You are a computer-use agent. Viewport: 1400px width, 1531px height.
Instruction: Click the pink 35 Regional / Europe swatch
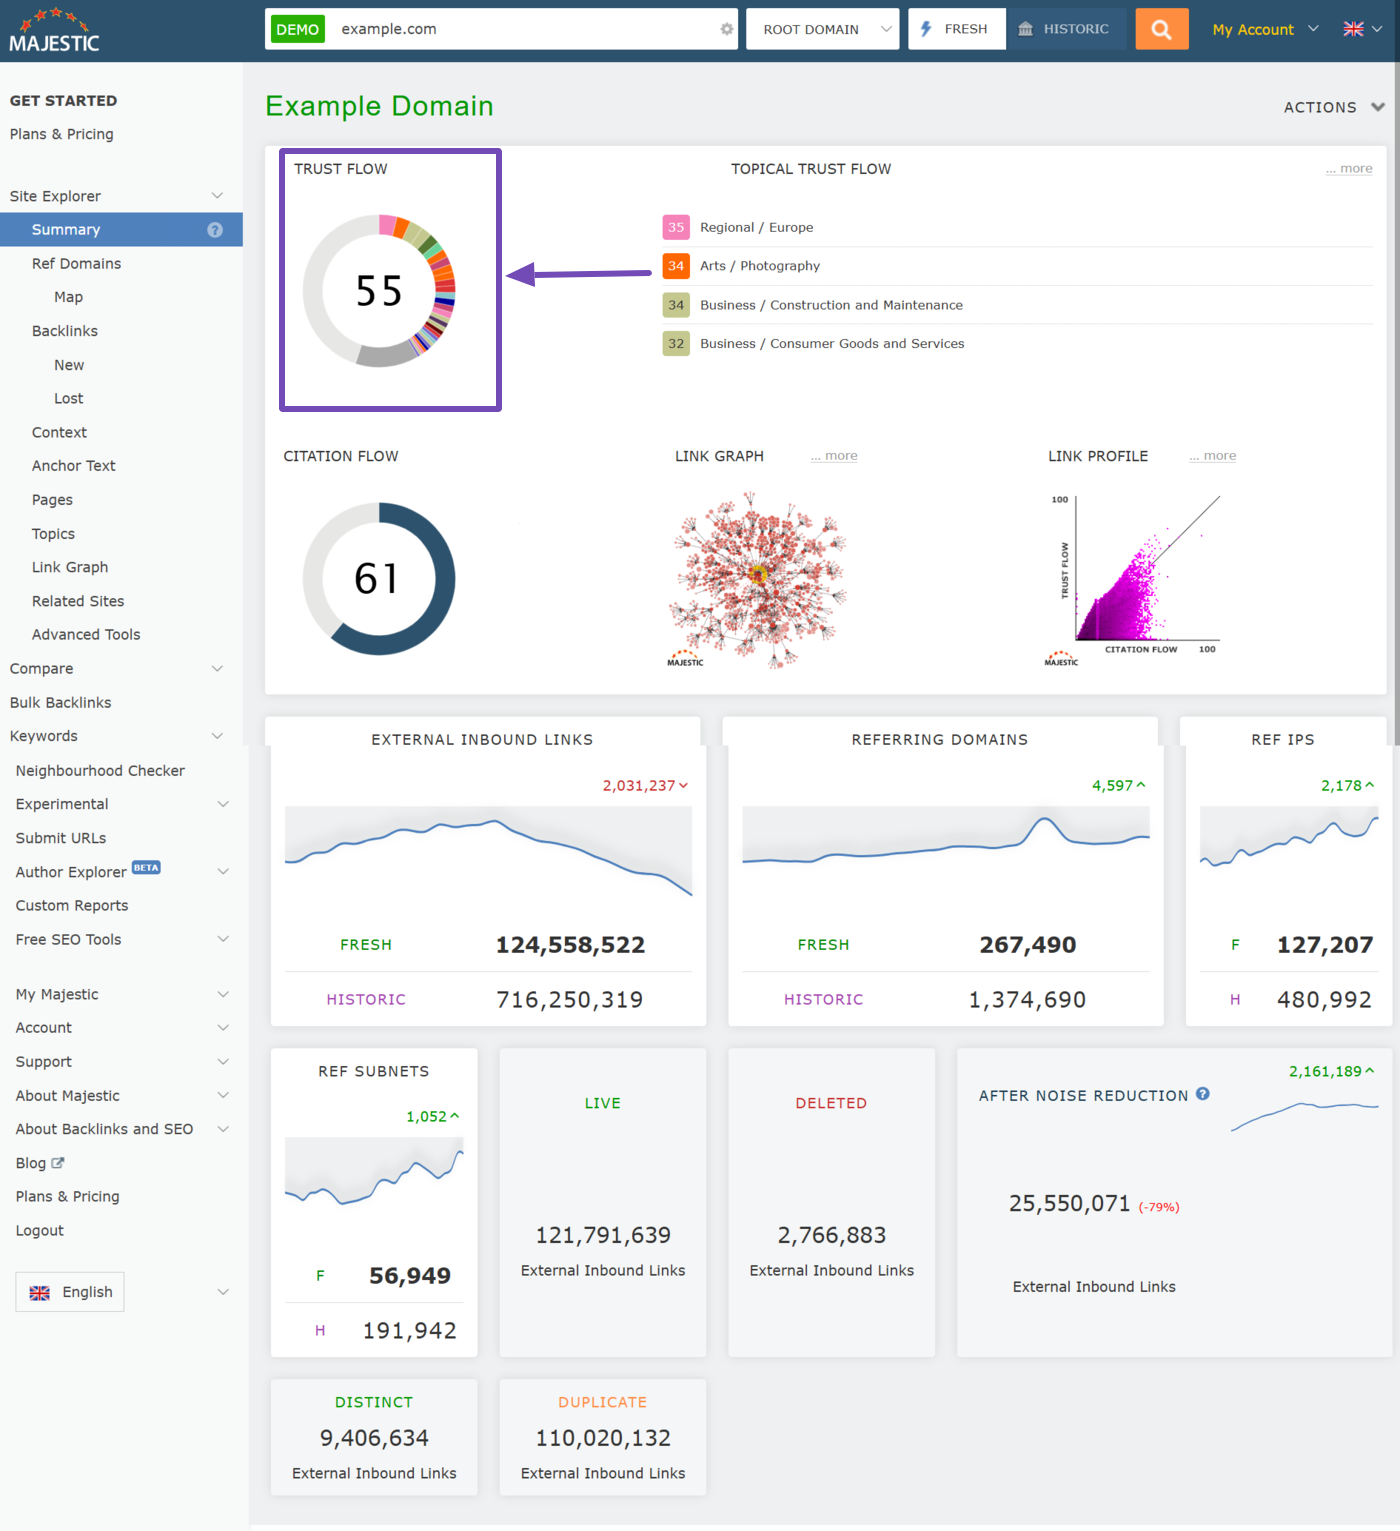[676, 227]
